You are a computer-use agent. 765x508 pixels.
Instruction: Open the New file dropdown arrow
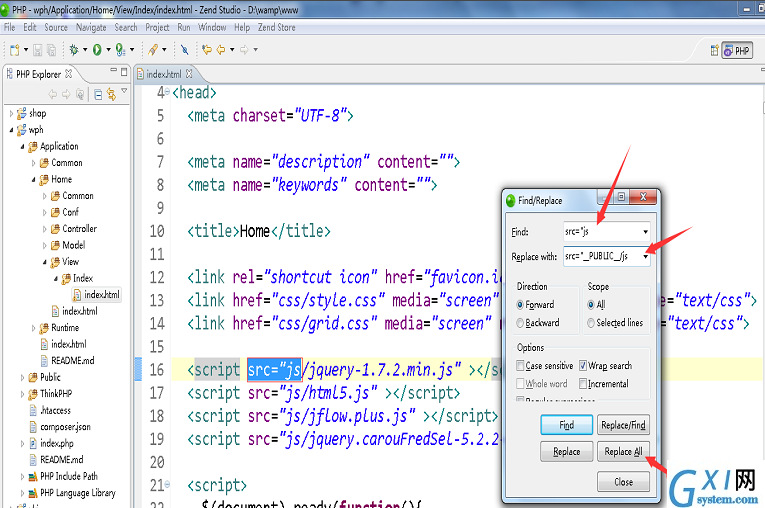[x=26, y=50]
